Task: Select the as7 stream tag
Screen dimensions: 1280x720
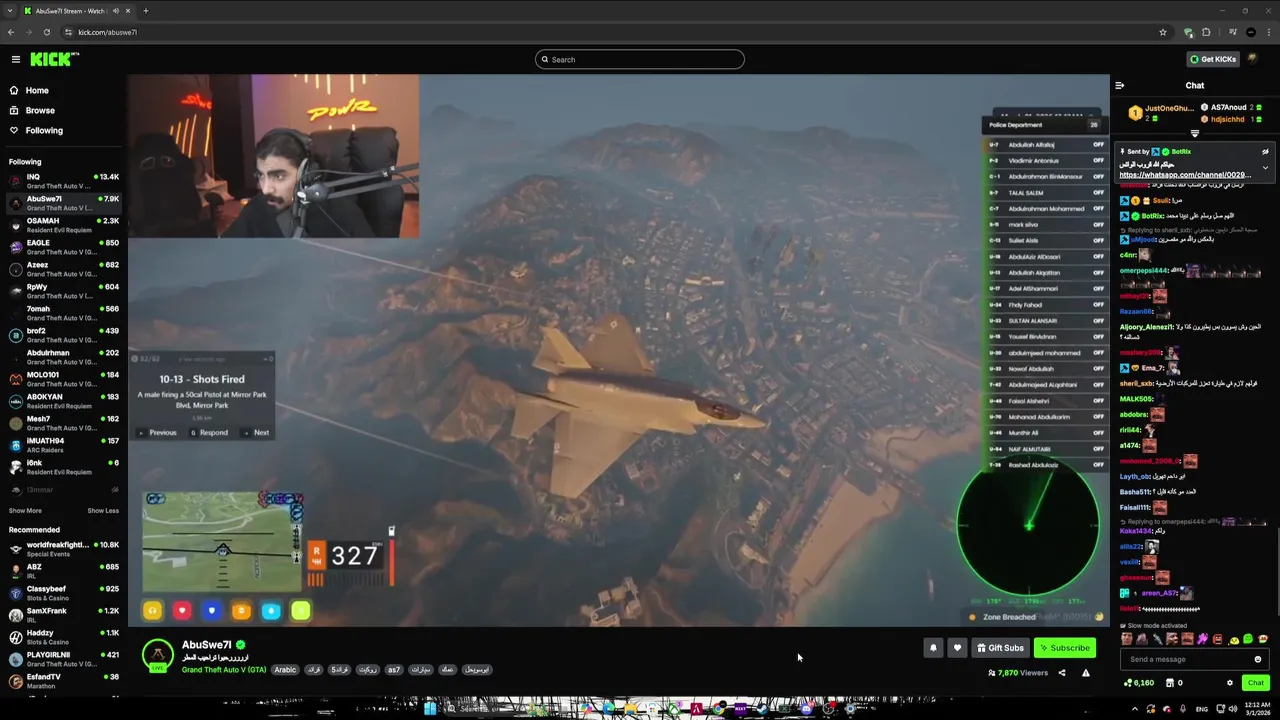Action: tap(394, 670)
